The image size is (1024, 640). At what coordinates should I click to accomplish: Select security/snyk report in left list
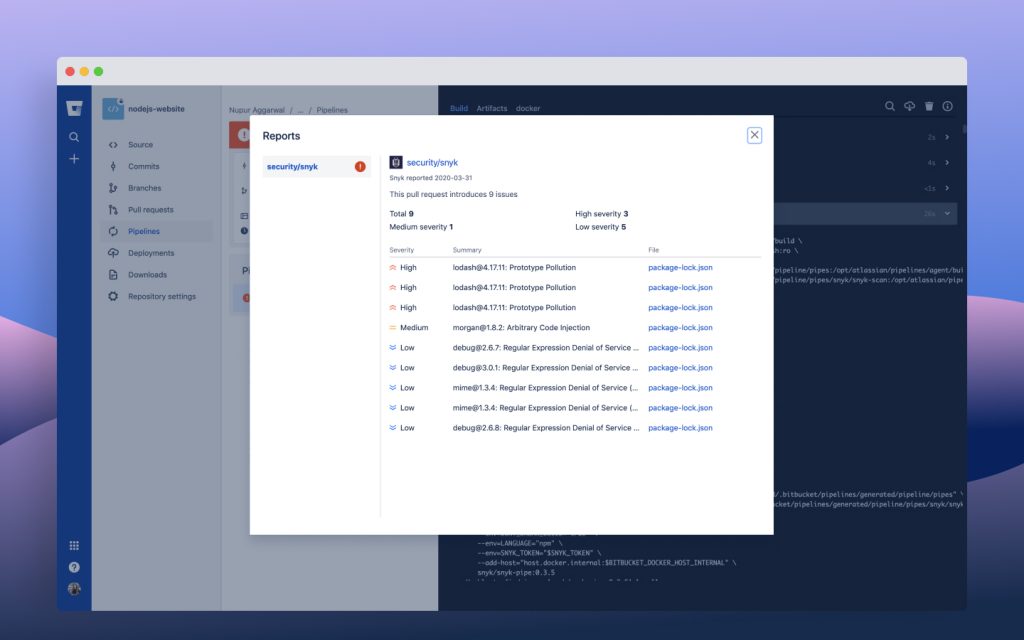coord(317,167)
